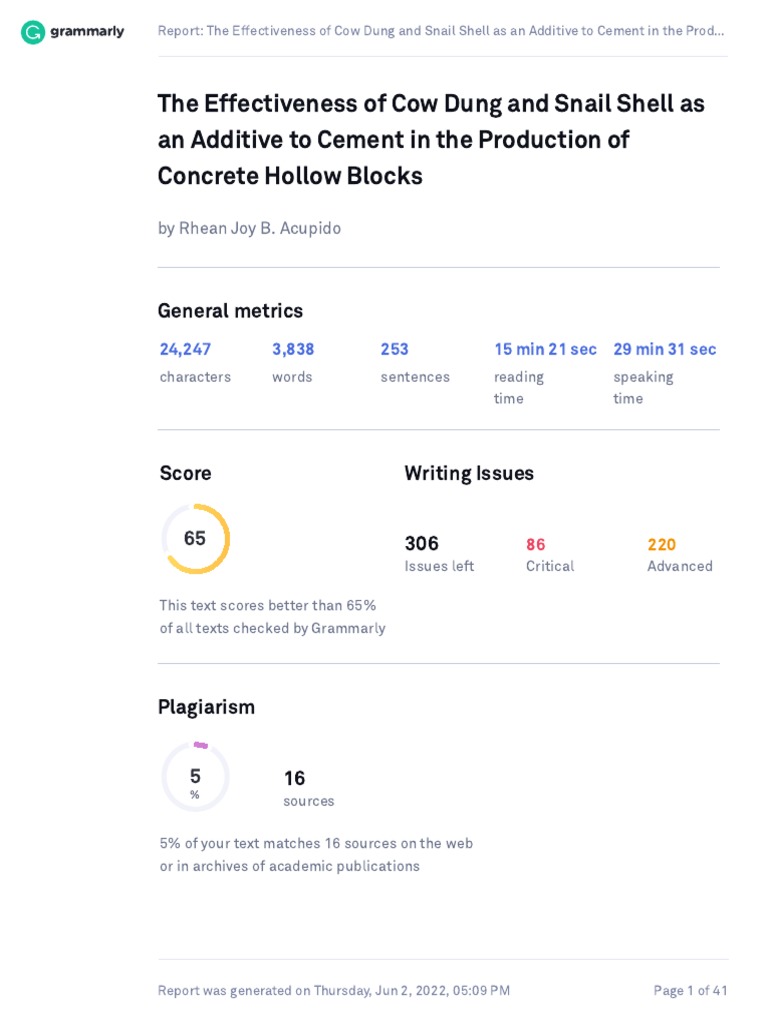The height and width of the screenshot is (1024, 768).
Task: Click the General metrics heading
Action: 230,311
